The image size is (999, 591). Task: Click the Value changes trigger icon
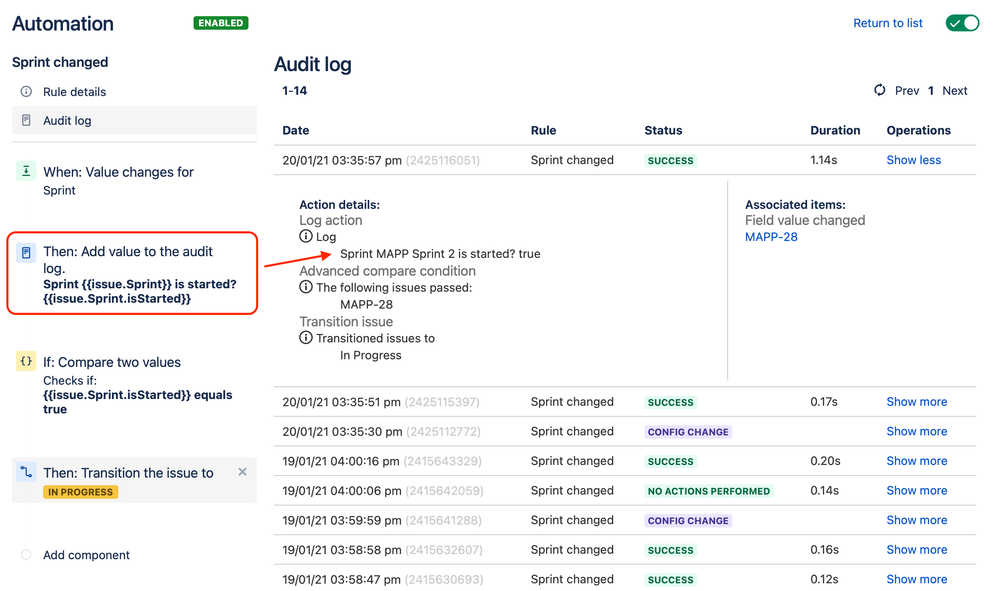tap(26, 171)
